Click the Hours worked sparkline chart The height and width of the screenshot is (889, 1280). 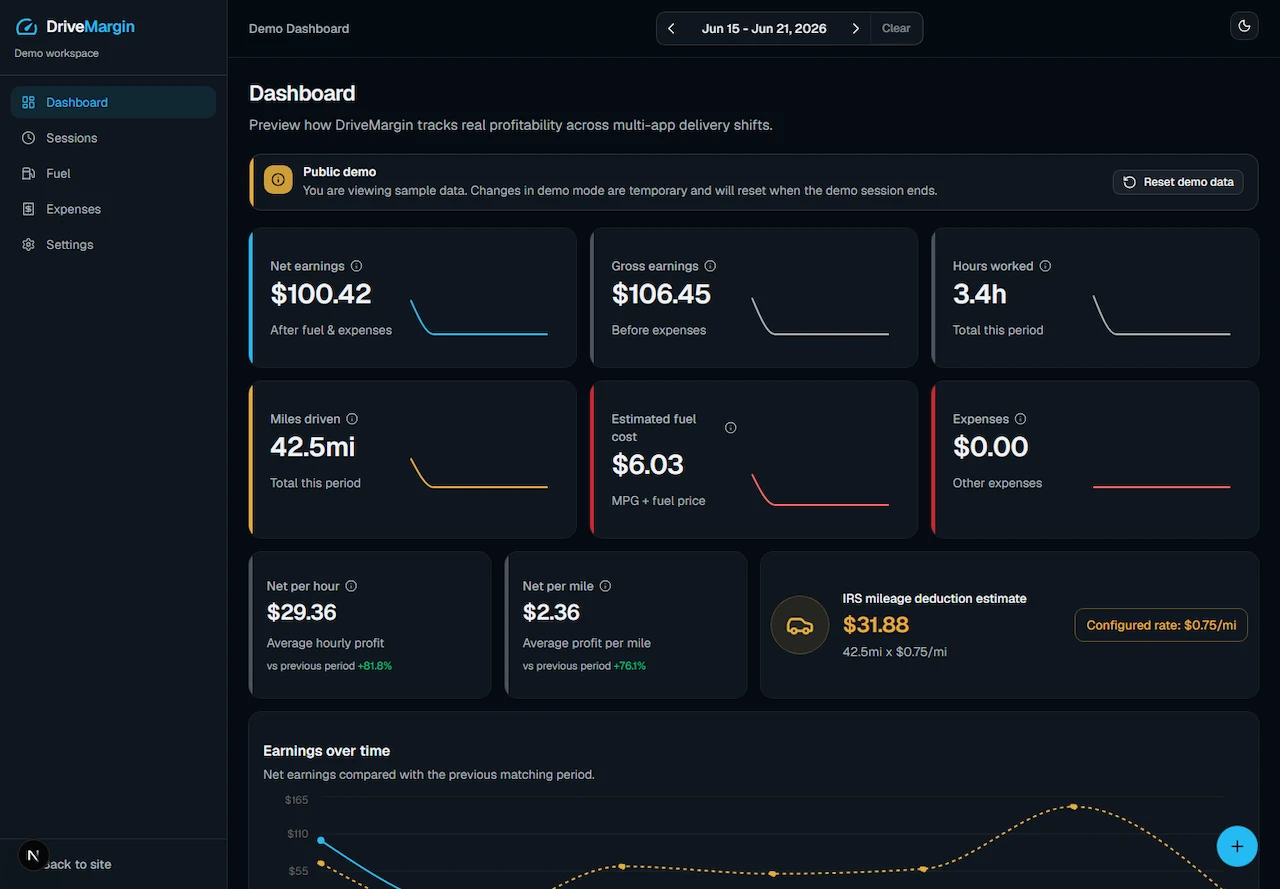1161,316
